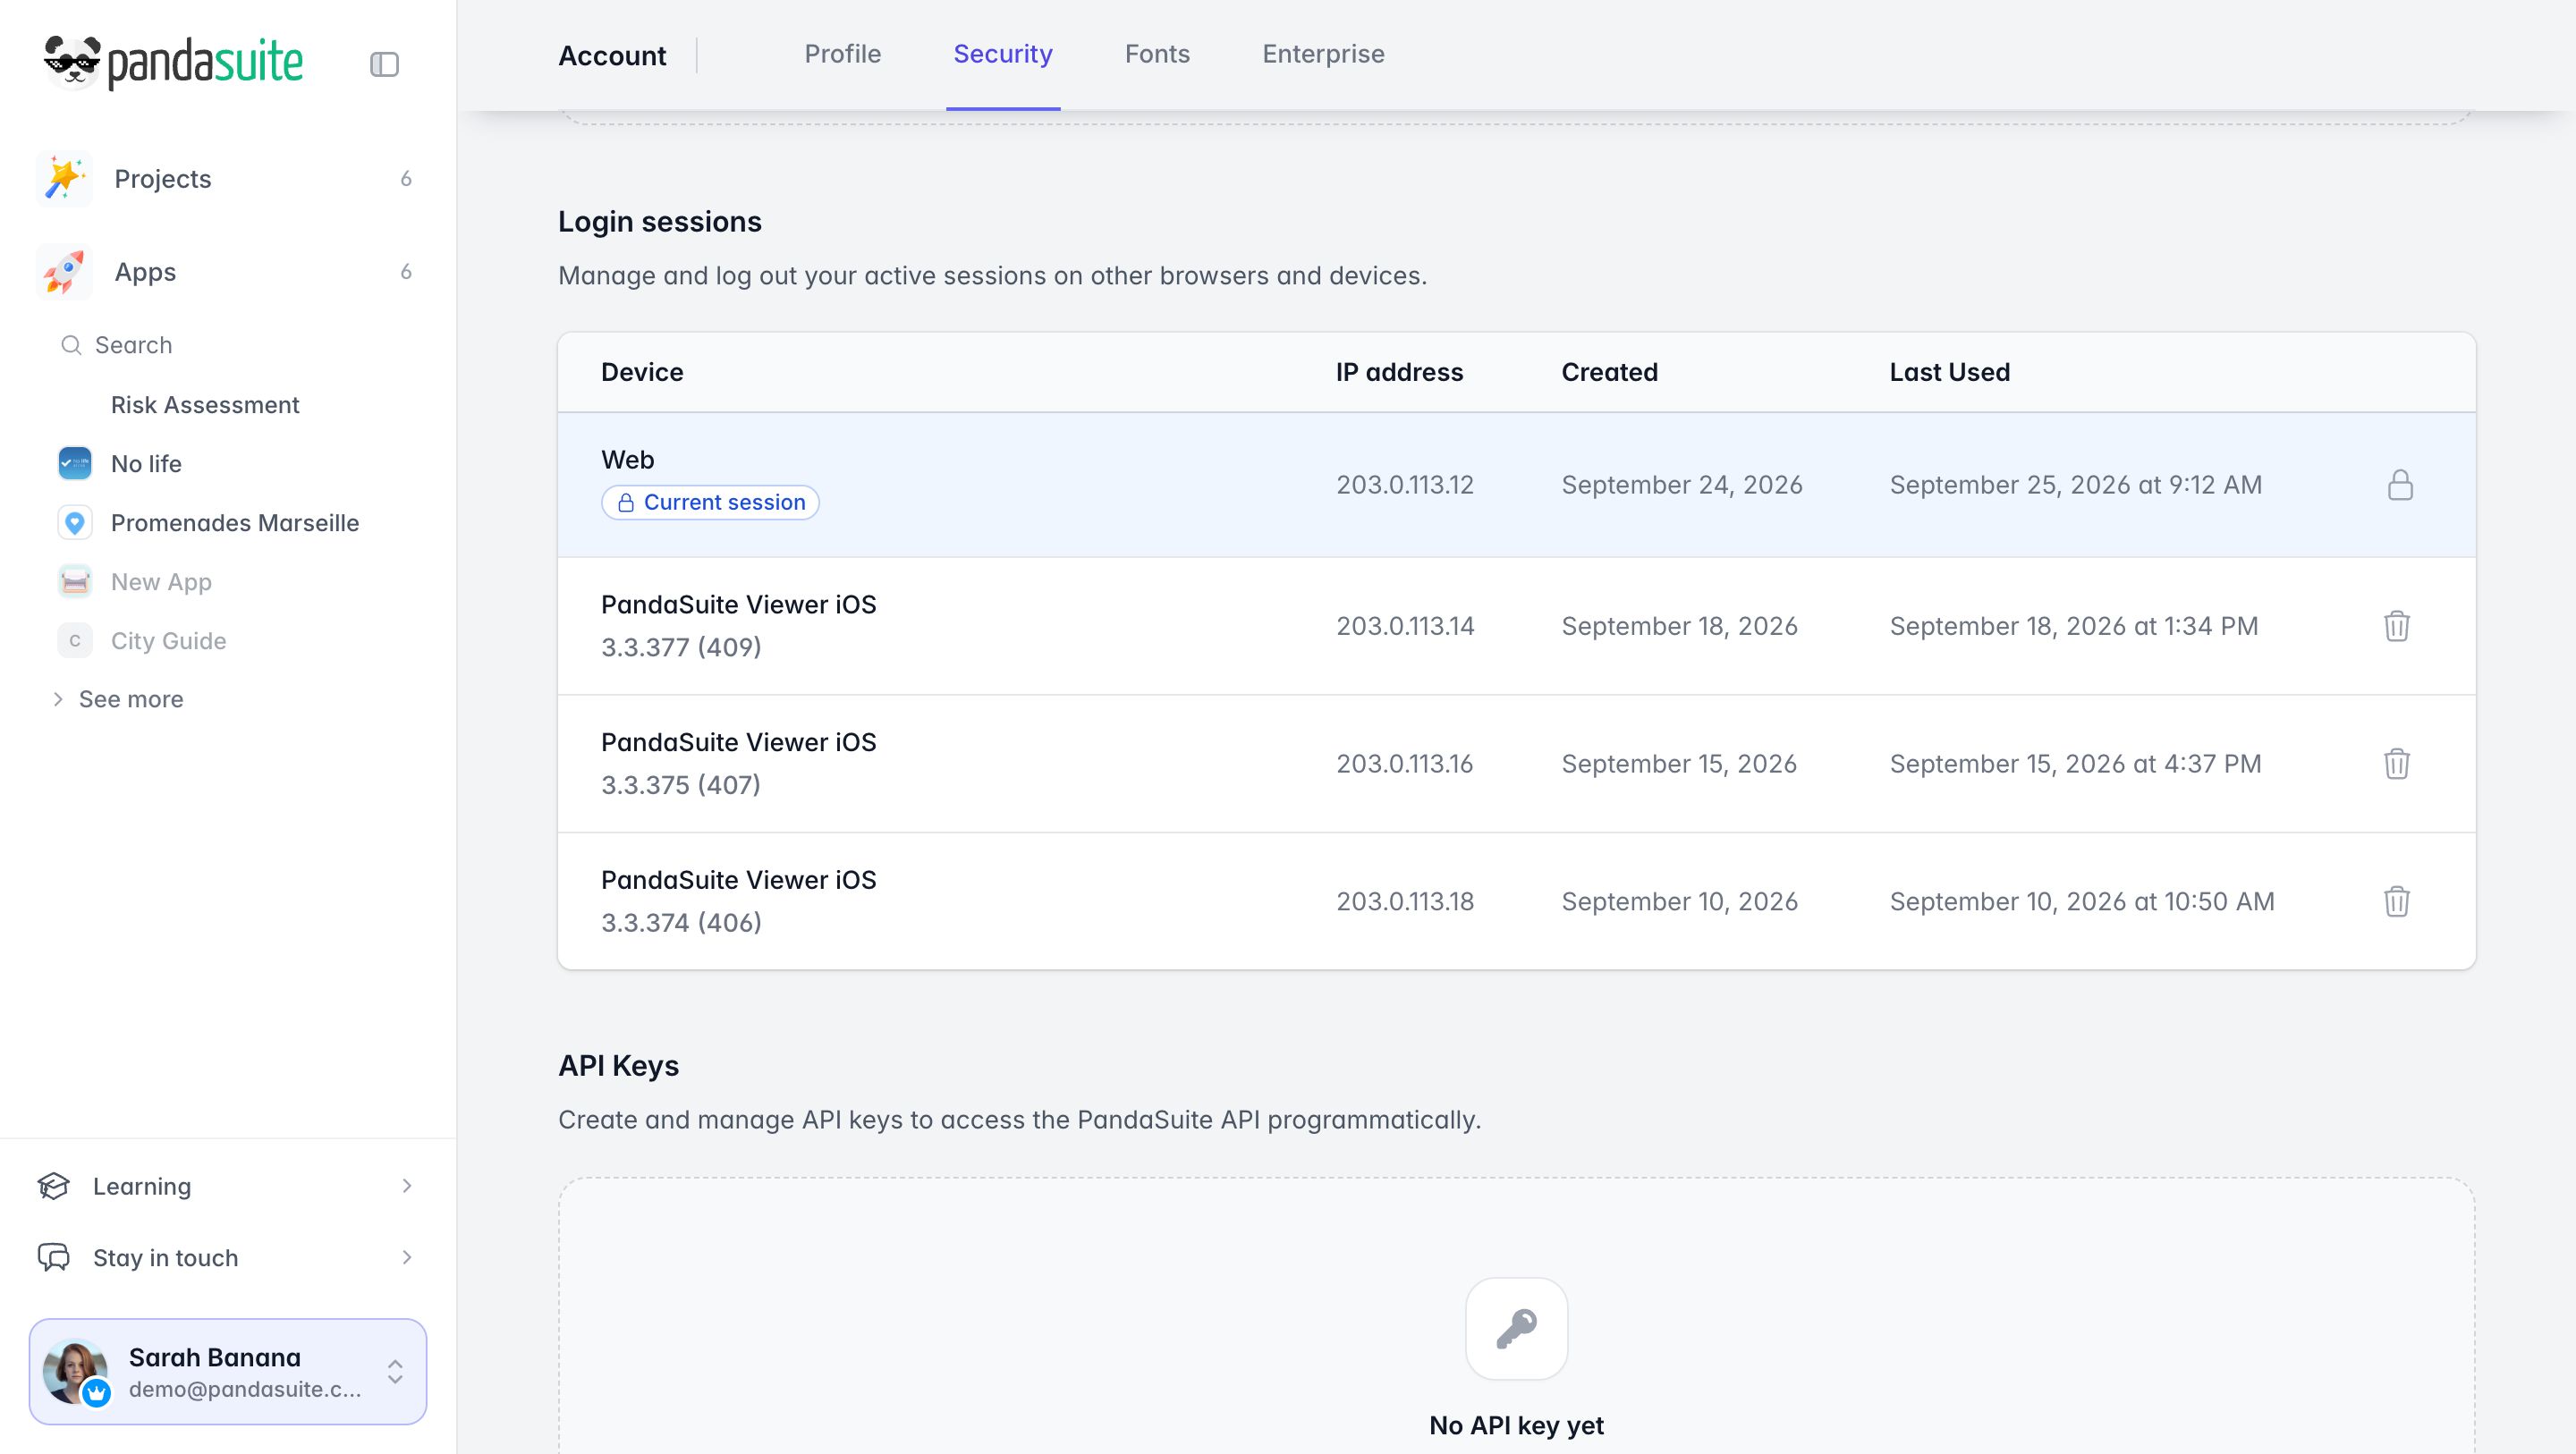The width and height of the screenshot is (2576, 1454).
Task: Open Apps via the rocket icon
Action: coord(65,272)
